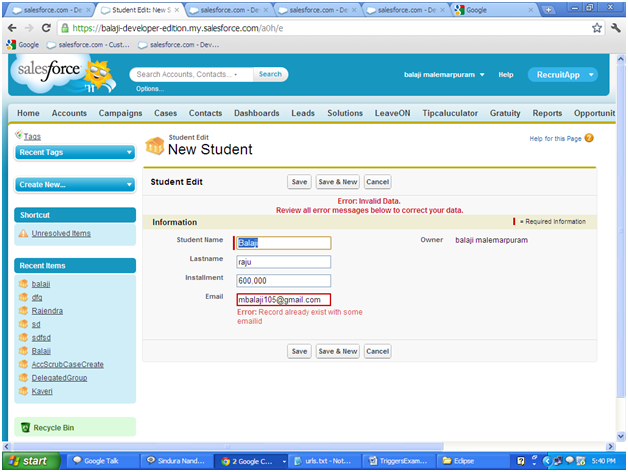Click the Recycle Bin icon

[x=25, y=428]
